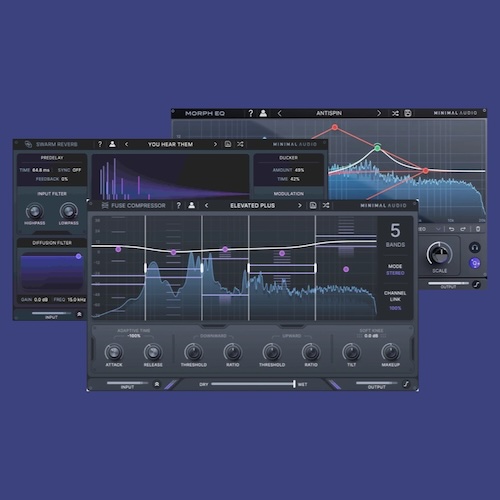This screenshot has height=500, width=500.
Task: Open help in Swarm Reverb
Action: click(x=100, y=144)
